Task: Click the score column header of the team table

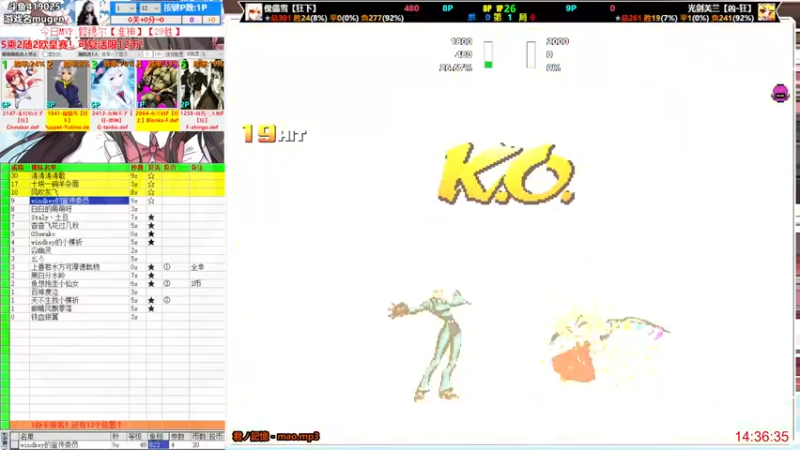Action: (x=17, y=167)
